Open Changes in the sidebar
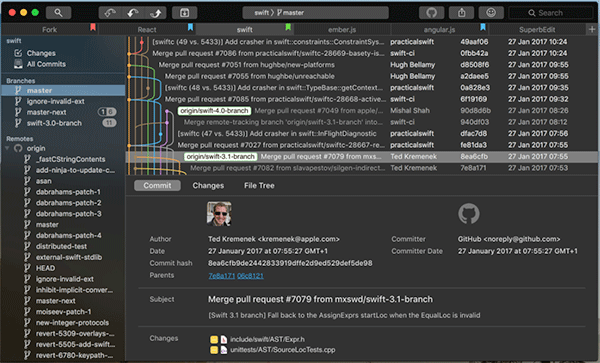 (41, 53)
